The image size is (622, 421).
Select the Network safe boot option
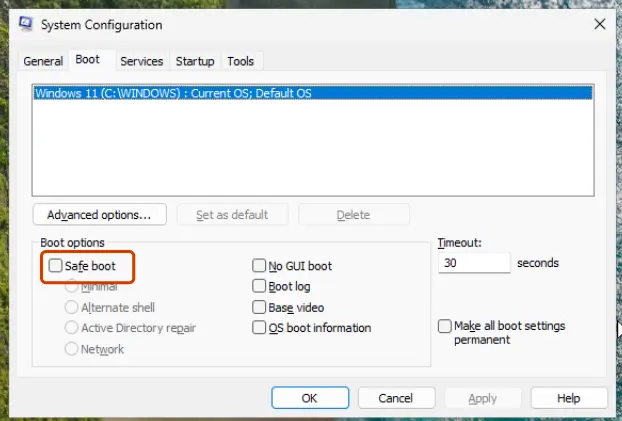coord(71,349)
